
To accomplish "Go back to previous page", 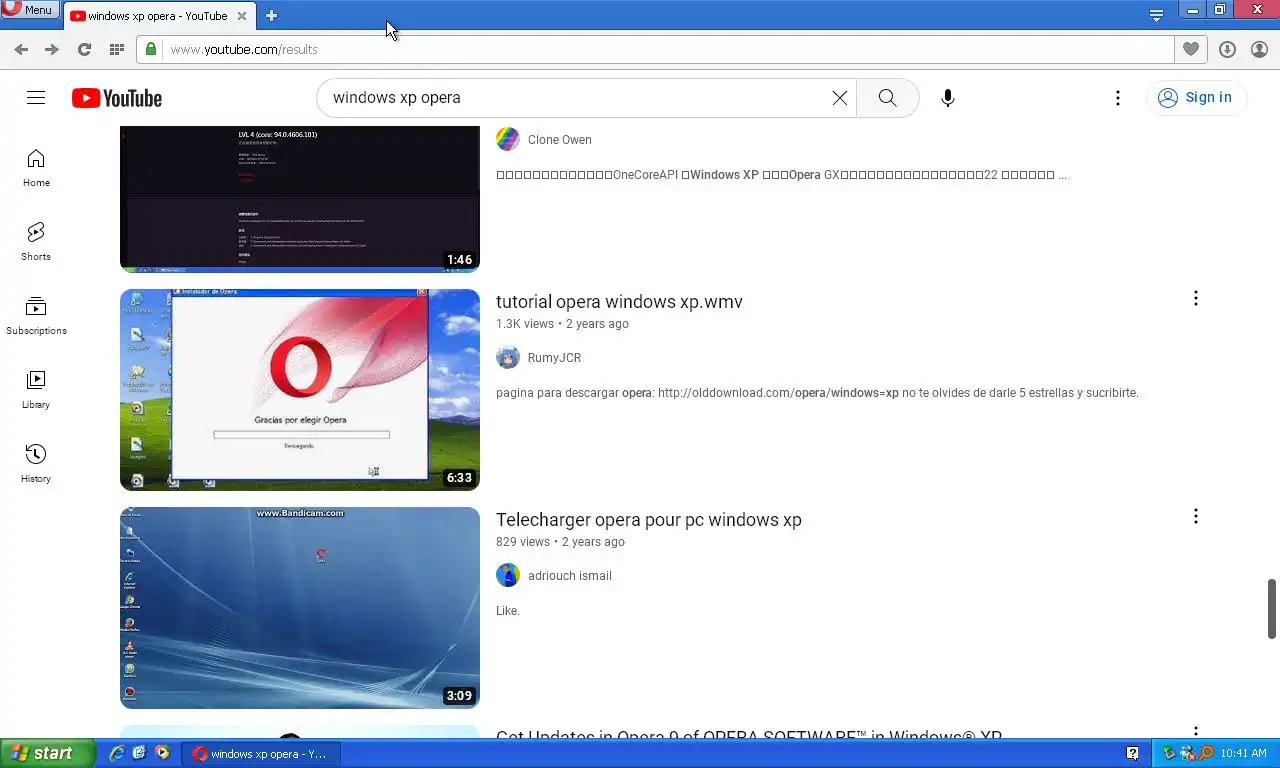I will (x=21, y=49).
